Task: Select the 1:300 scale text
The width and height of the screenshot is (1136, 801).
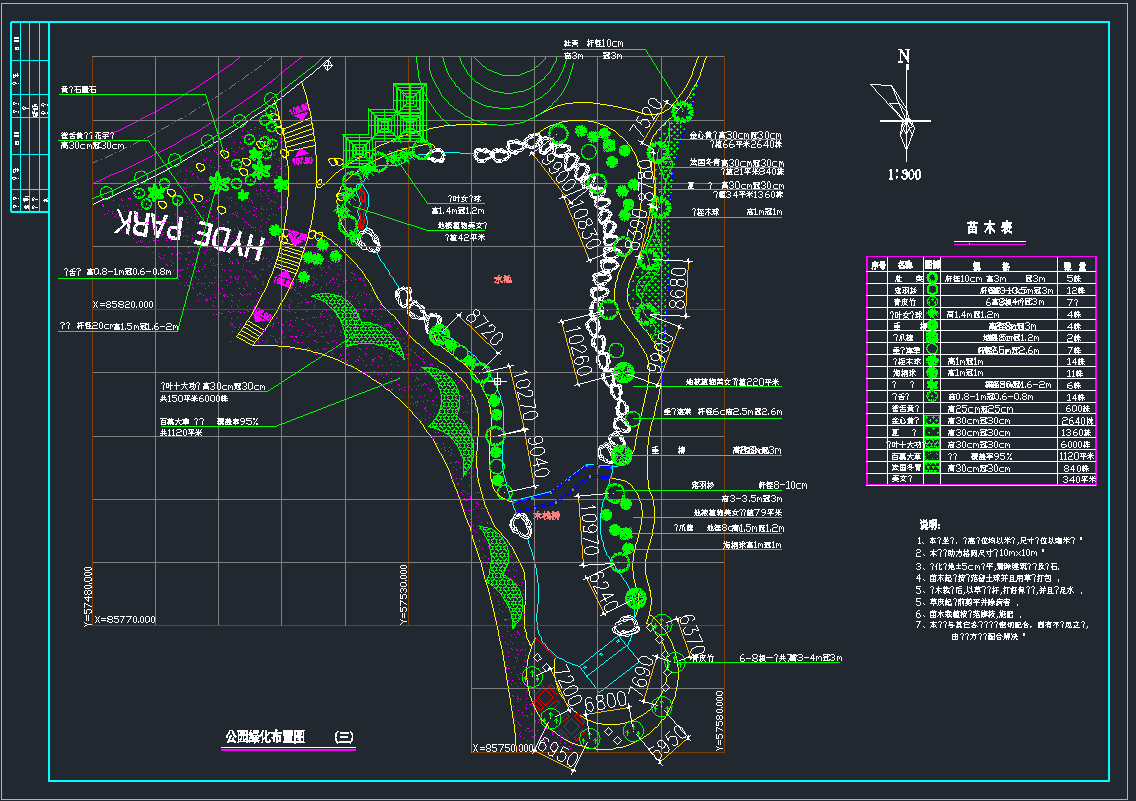Action: [x=903, y=175]
